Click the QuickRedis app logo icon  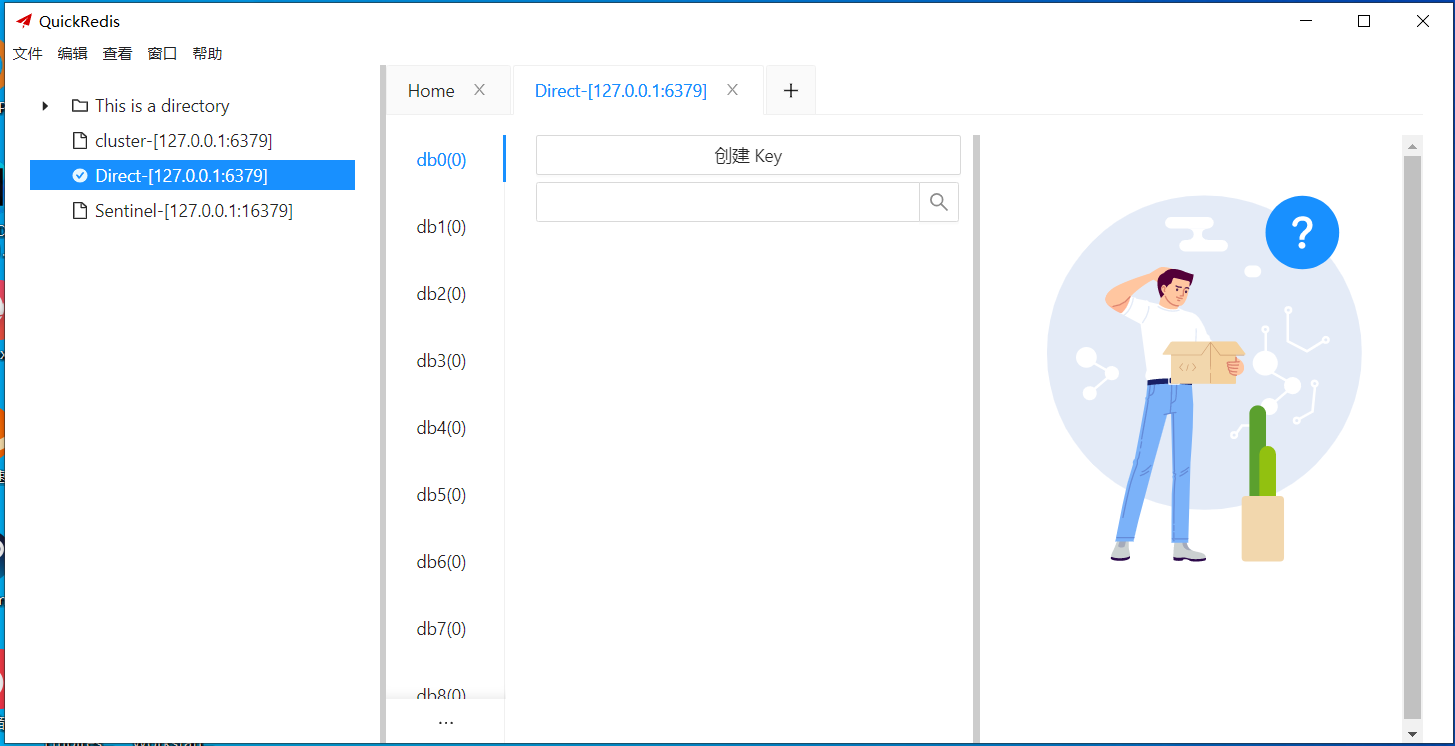click(24, 21)
